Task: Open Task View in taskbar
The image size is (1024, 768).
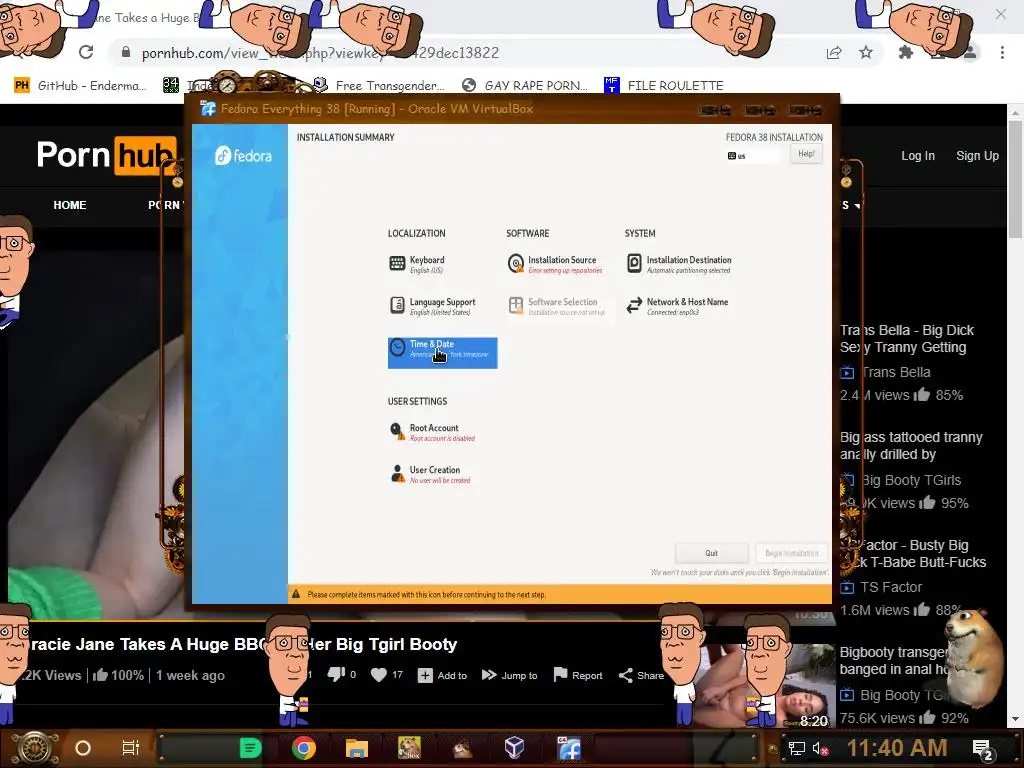Action: click(131, 748)
